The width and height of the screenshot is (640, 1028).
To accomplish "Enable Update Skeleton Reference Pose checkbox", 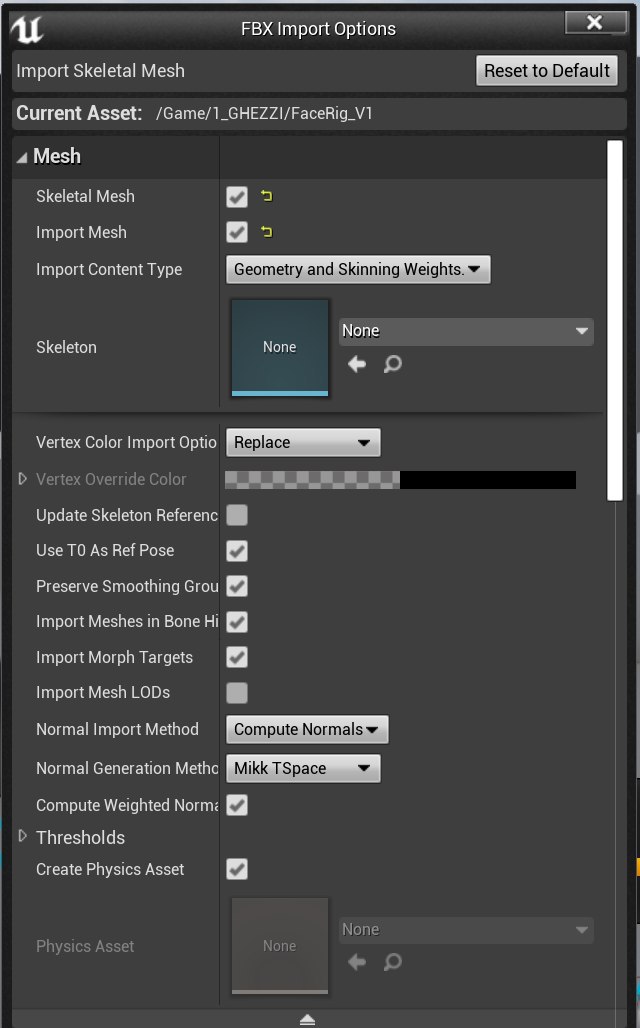I will [x=237, y=515].
